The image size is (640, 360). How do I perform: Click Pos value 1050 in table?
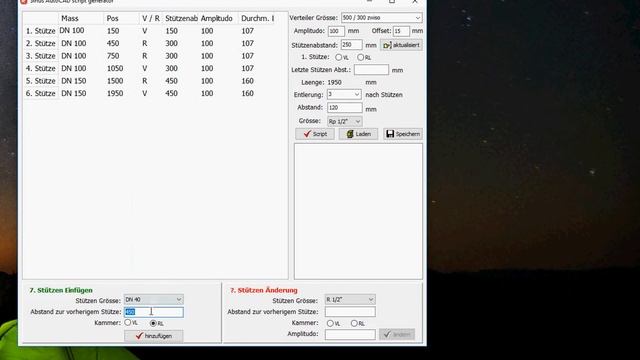tap(115, 69)
